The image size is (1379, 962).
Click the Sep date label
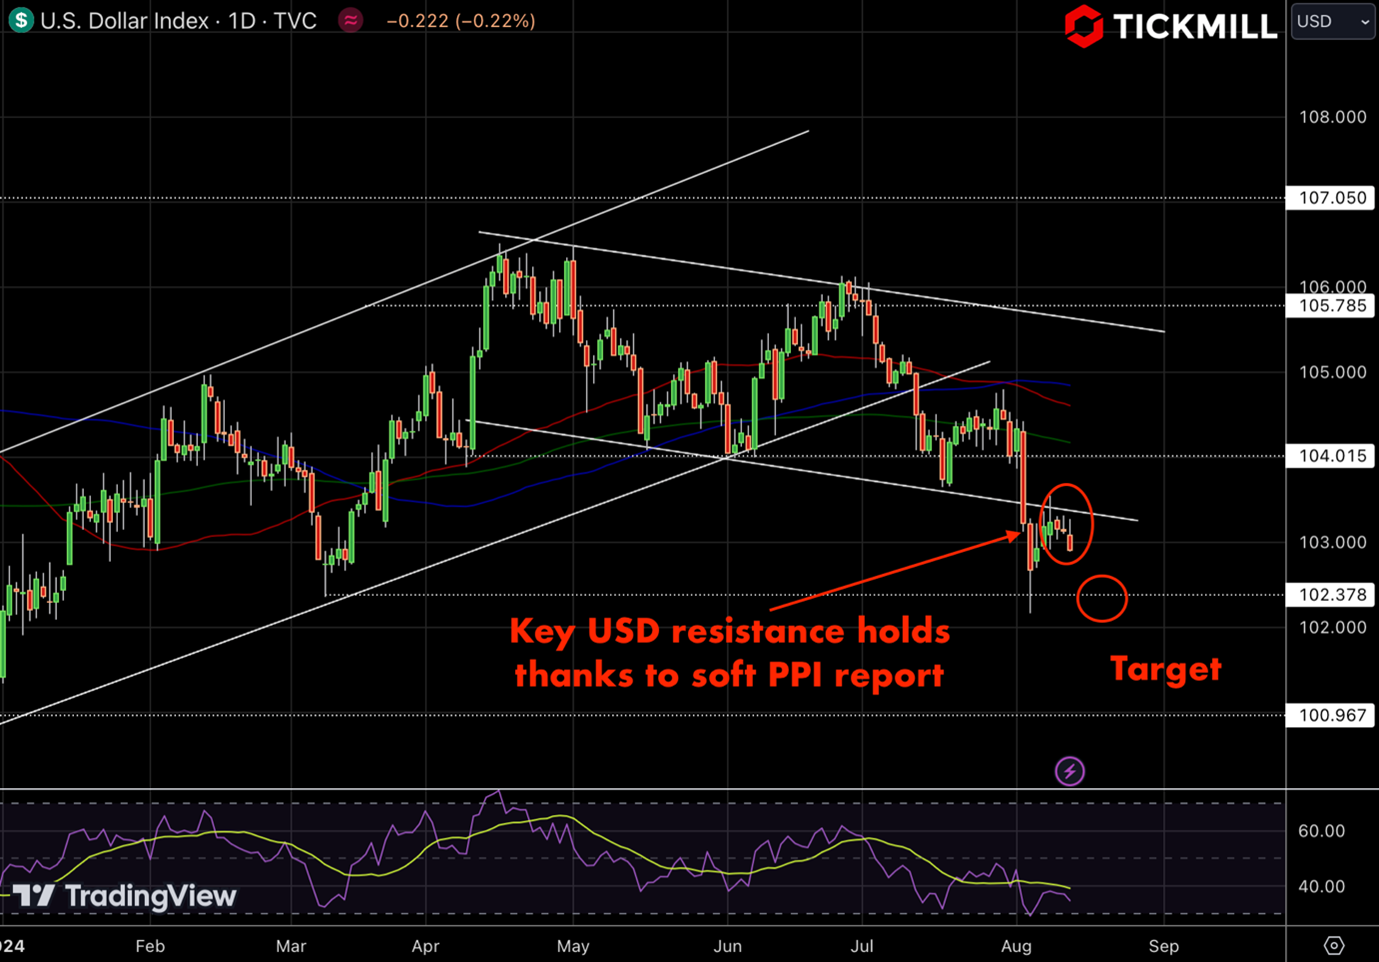pyautogui.click(x=1164, y=946)
